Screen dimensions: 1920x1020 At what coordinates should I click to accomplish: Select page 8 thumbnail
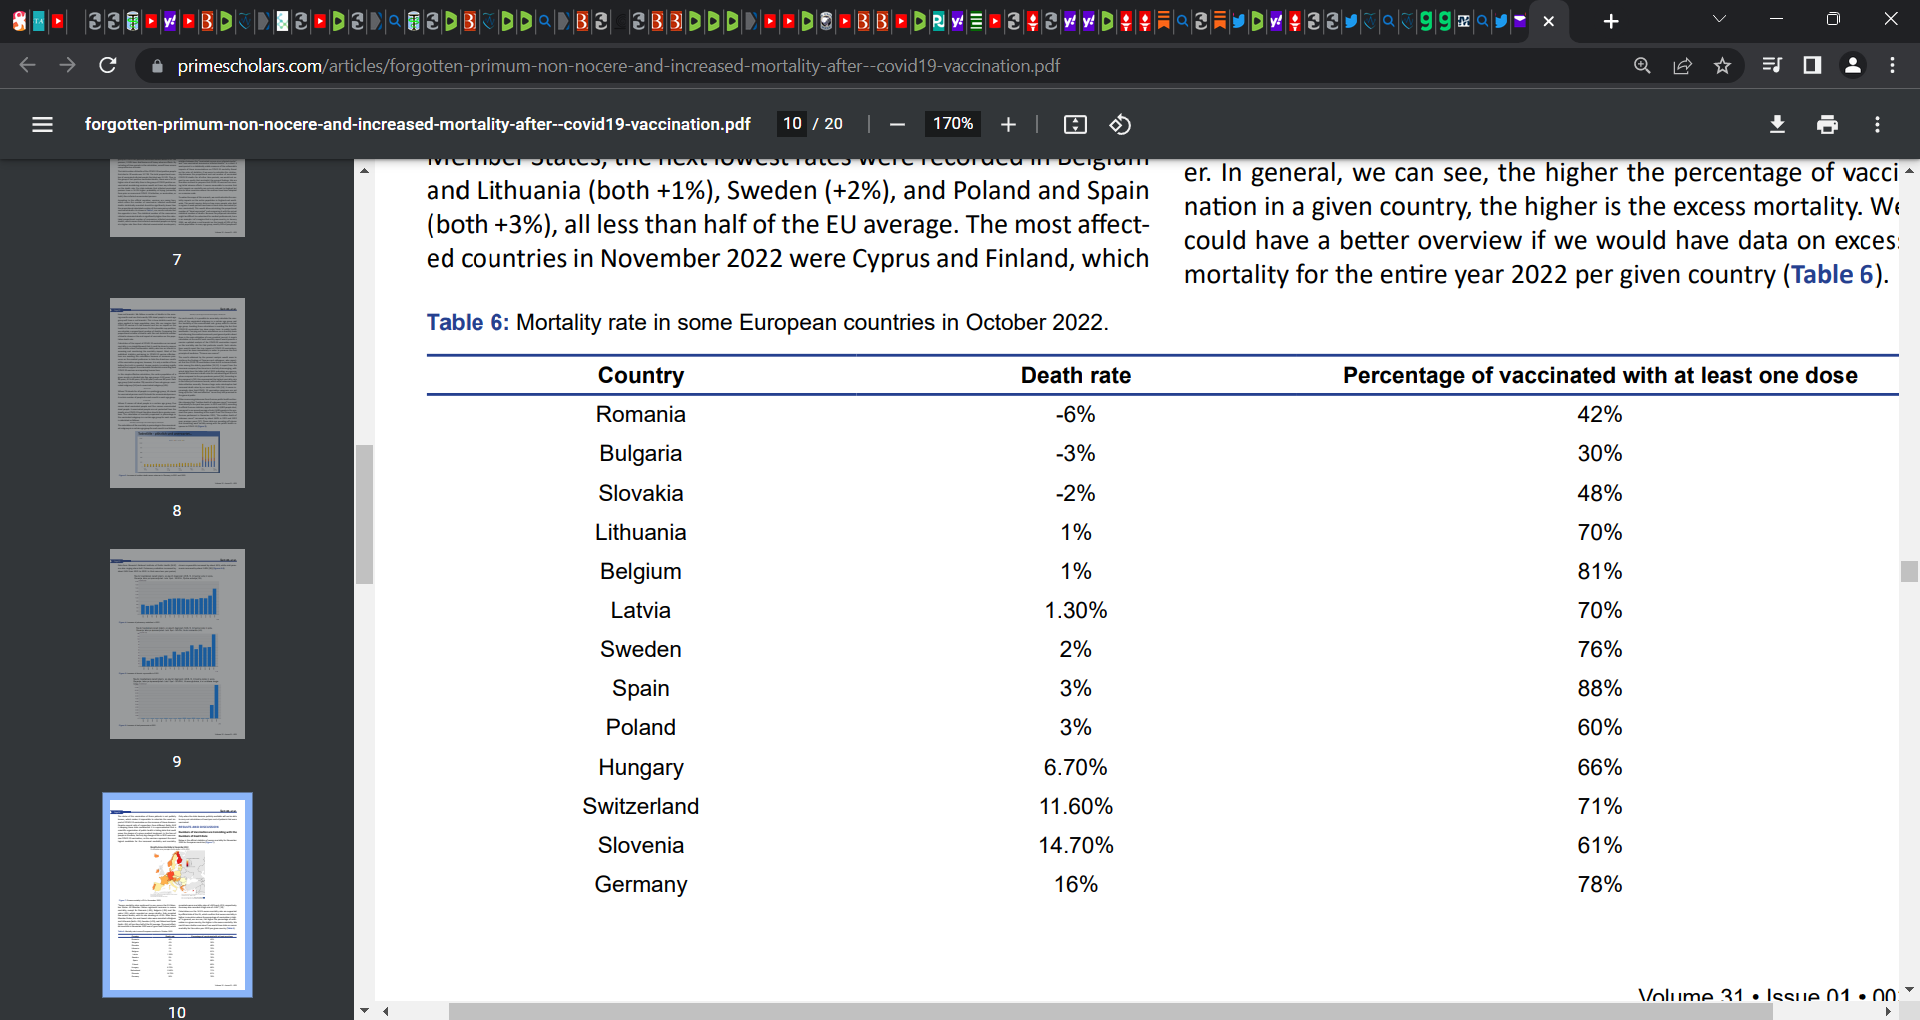(x=177, y=393)
